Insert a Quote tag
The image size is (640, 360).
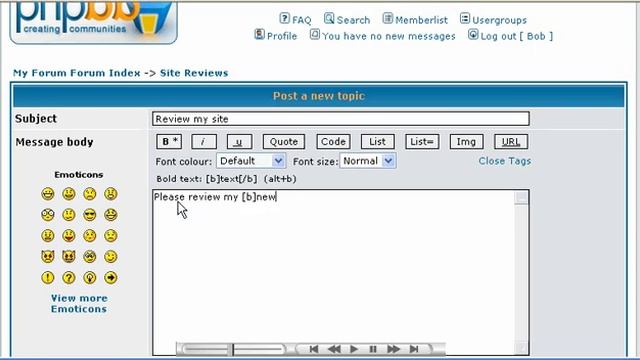pos(284,142)
